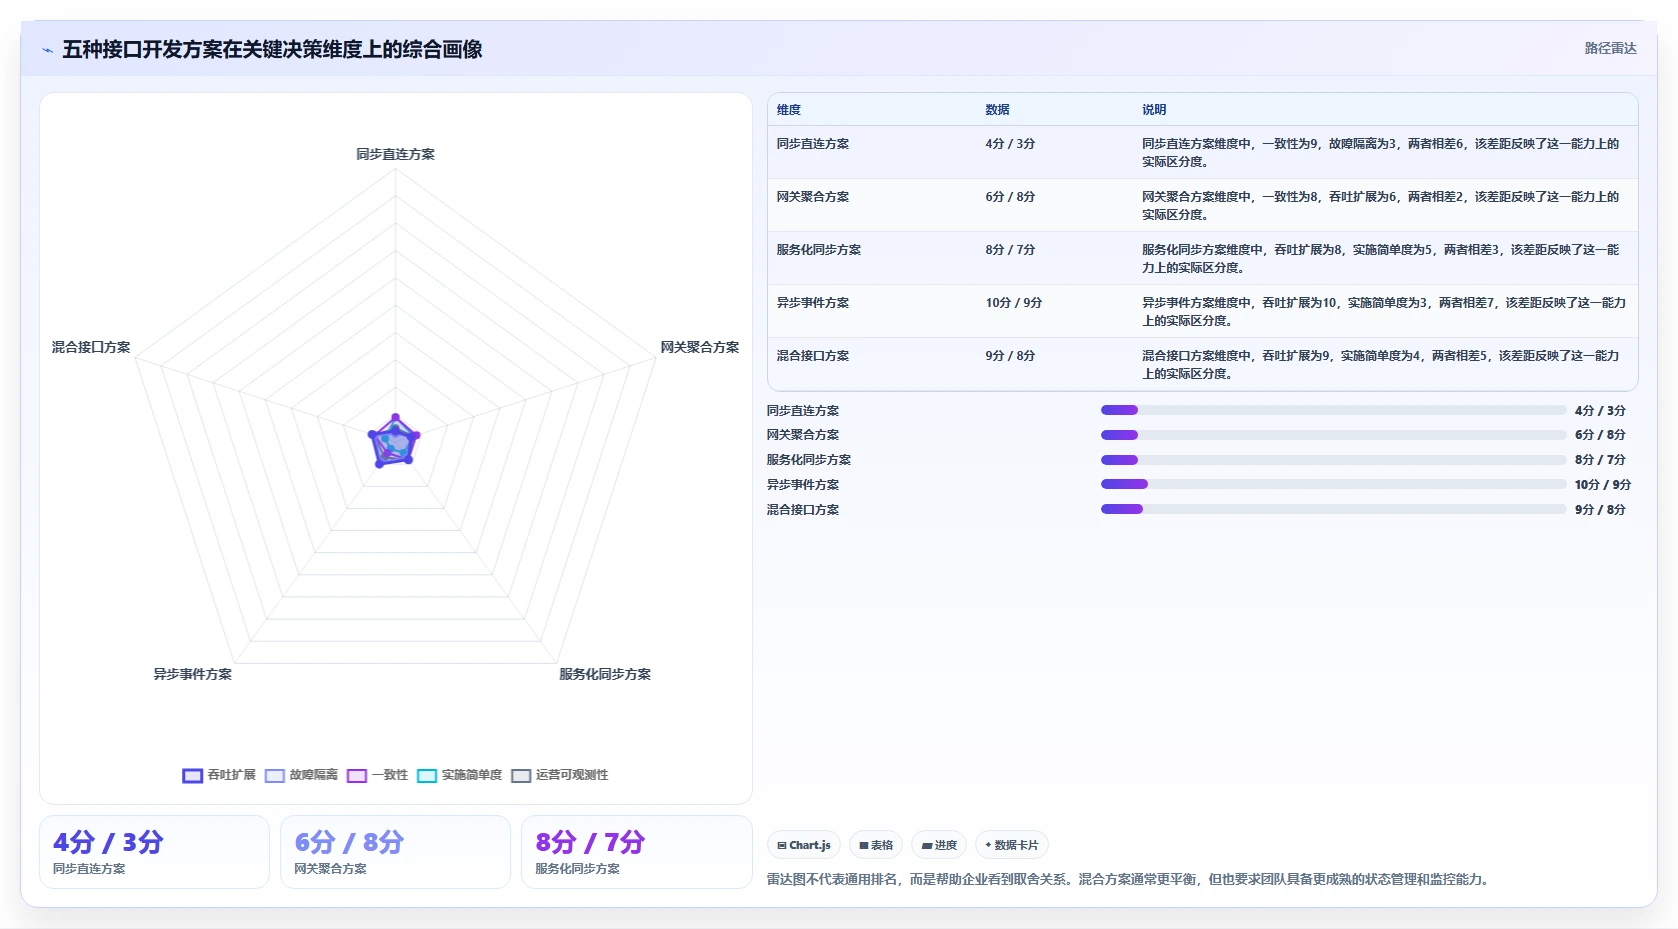The width and height of the screenshot is (1678, 929).
Task: Click the description text for the 异步事件方案 row
Action: click(x=1384, y=311)
